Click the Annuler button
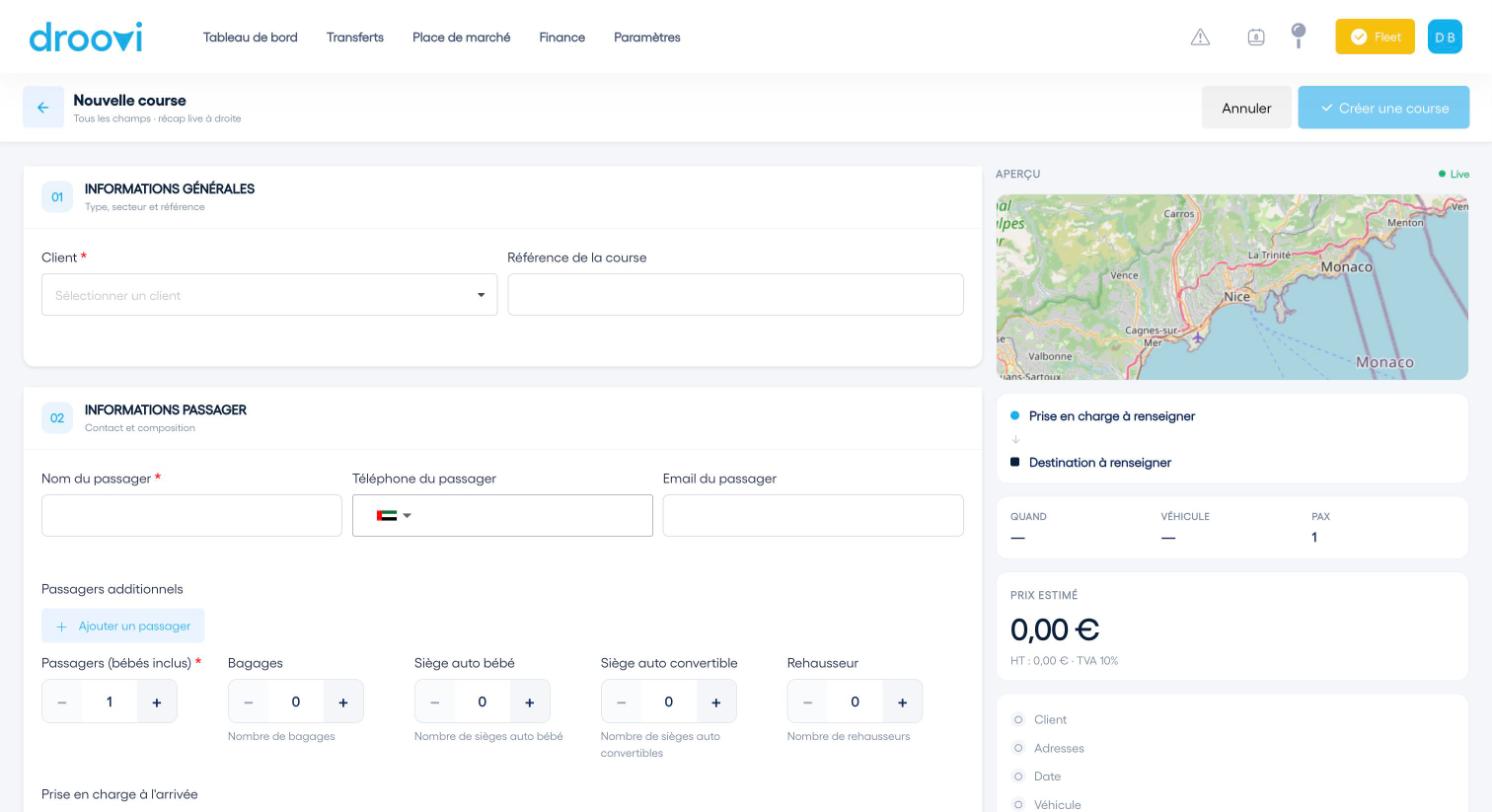 [x=1247, y=108]
